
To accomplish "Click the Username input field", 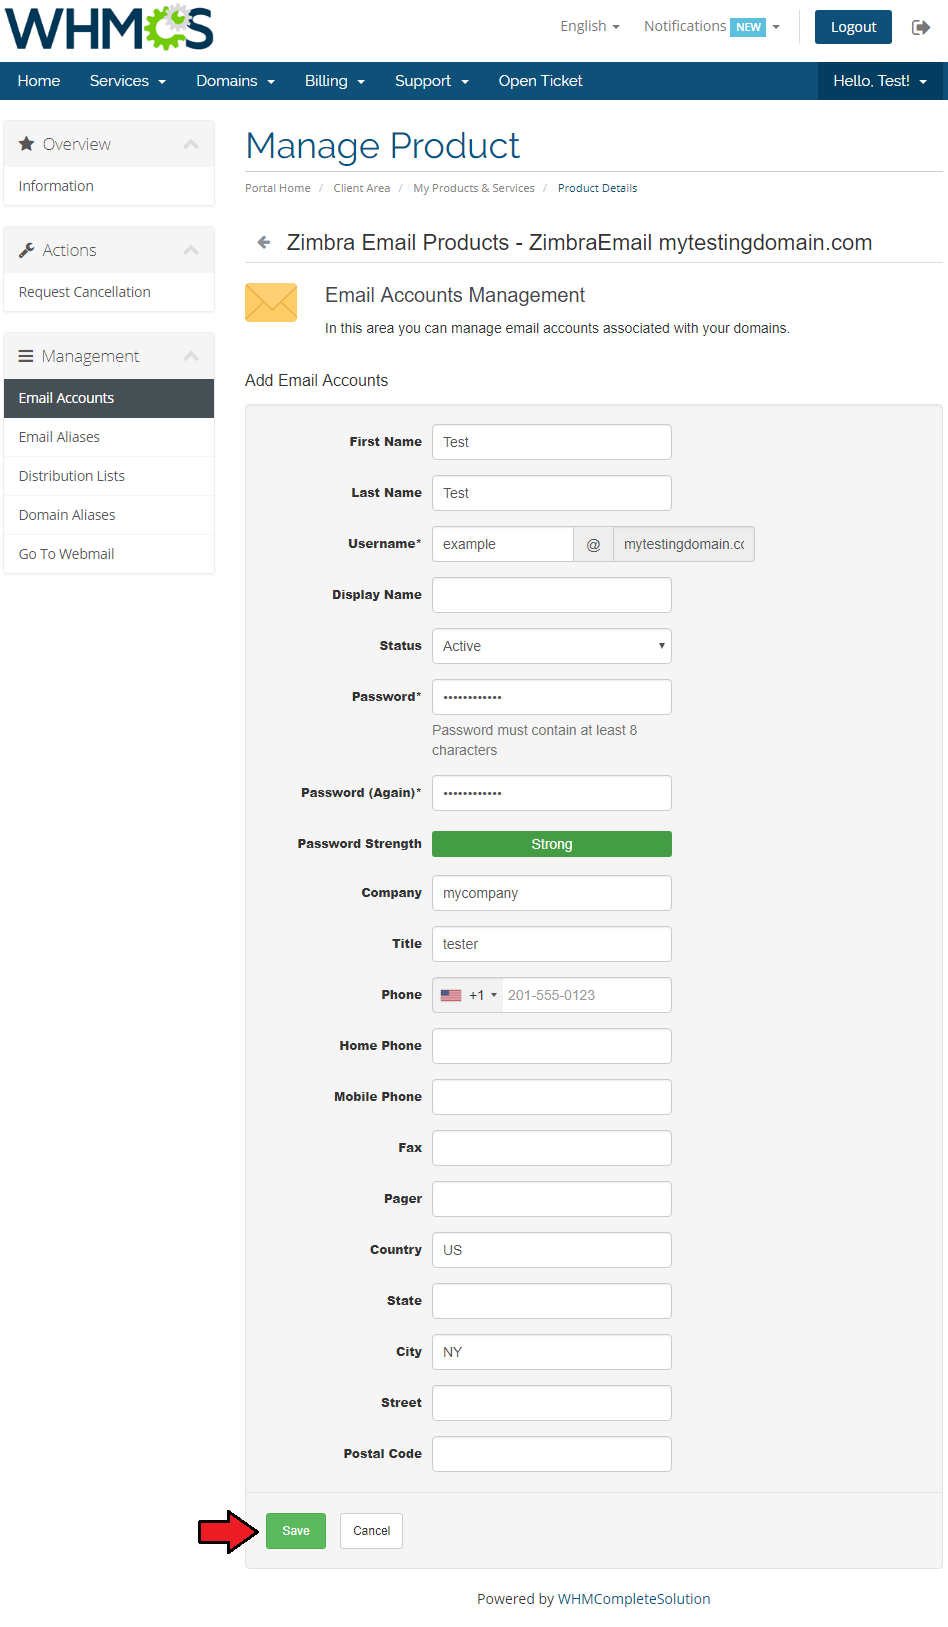I will [503, 544].
